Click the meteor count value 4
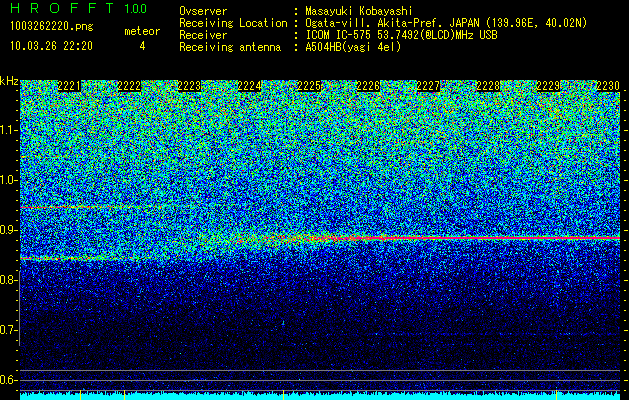Viewport: 629px width, 400px height. click(142, 46)
